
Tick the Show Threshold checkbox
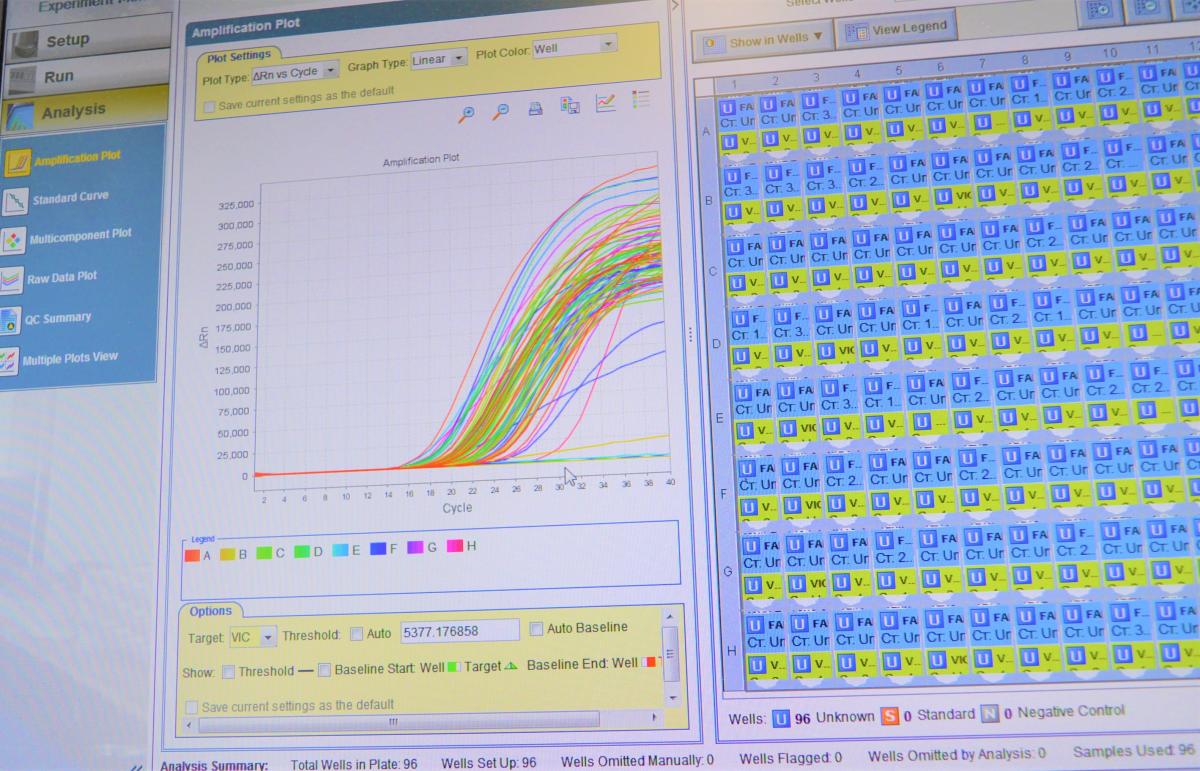229,672
